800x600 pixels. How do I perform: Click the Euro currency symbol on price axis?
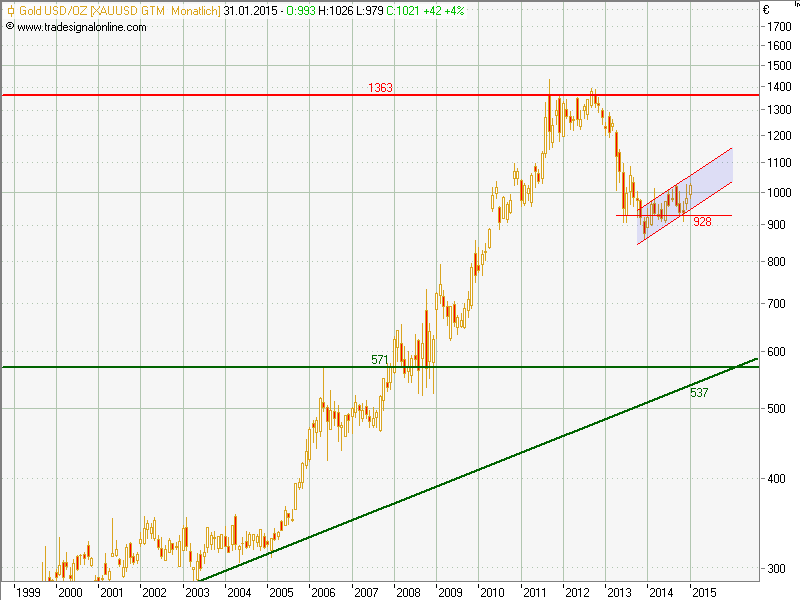(765, 10)
